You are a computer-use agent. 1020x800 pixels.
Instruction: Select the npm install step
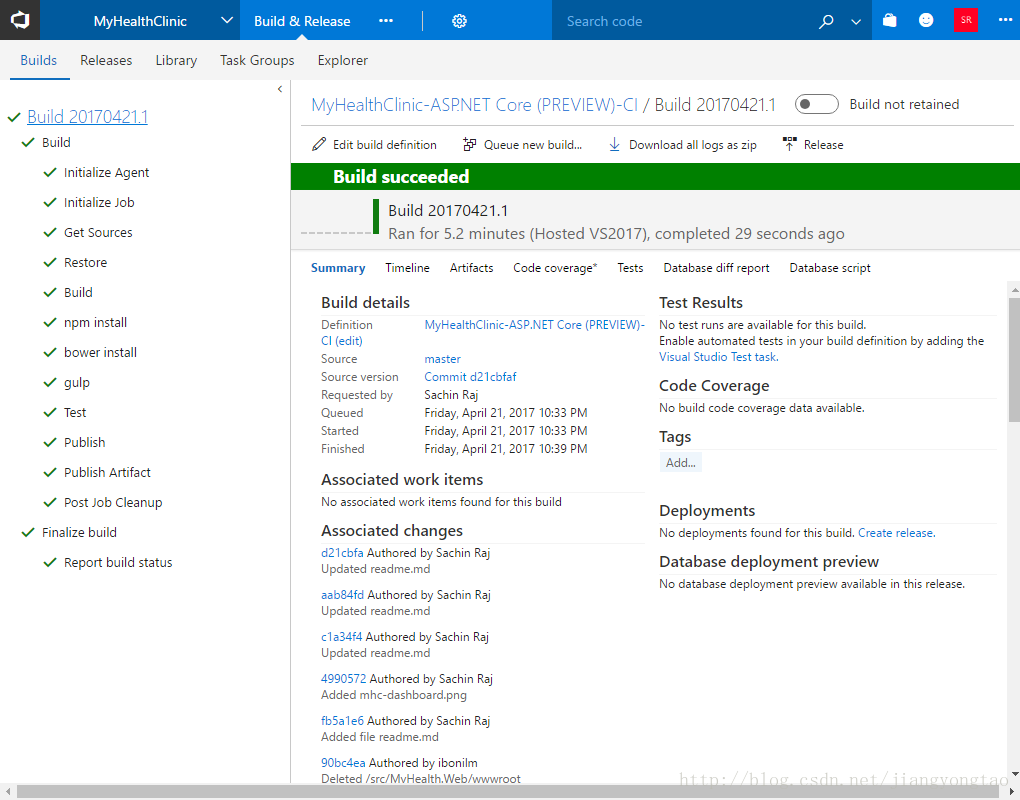coord(95,322)
